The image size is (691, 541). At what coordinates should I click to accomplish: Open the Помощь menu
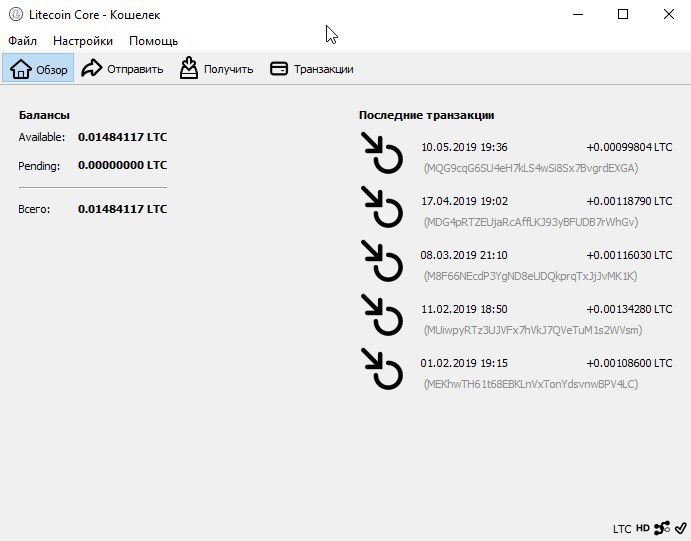pyautogui.click(x=153, y=41)
